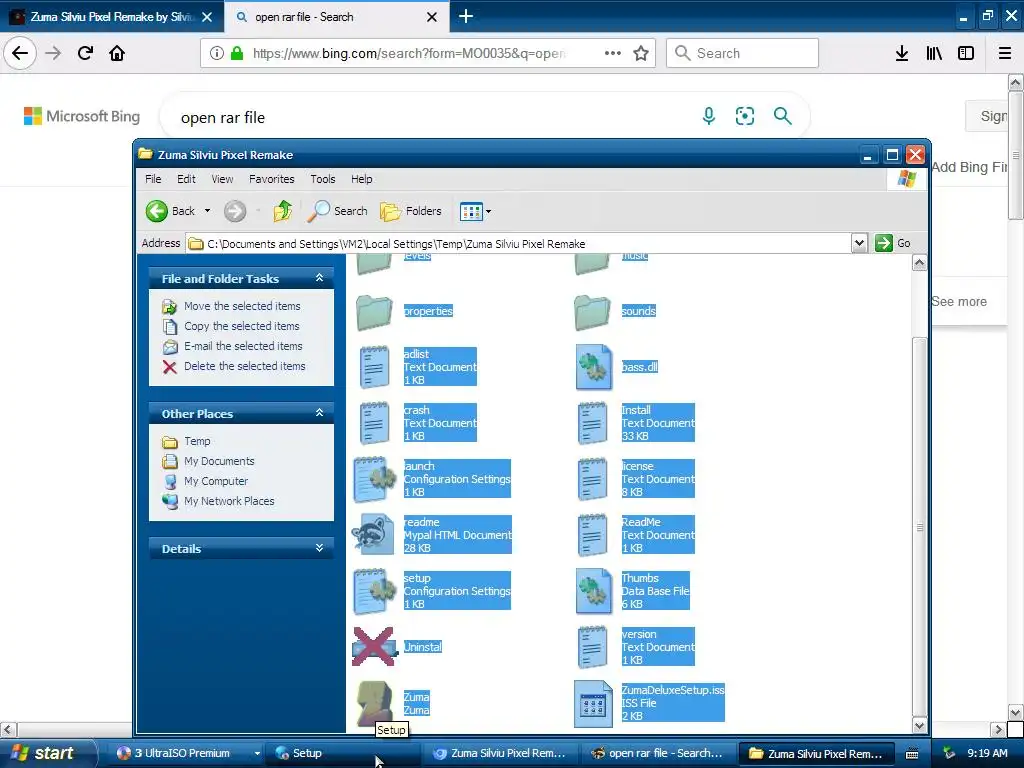Image resolution: width=1024 pixels, height=768 pixels.
Task: Open the View menu in Explorer
Action: [x=222, y=179]
